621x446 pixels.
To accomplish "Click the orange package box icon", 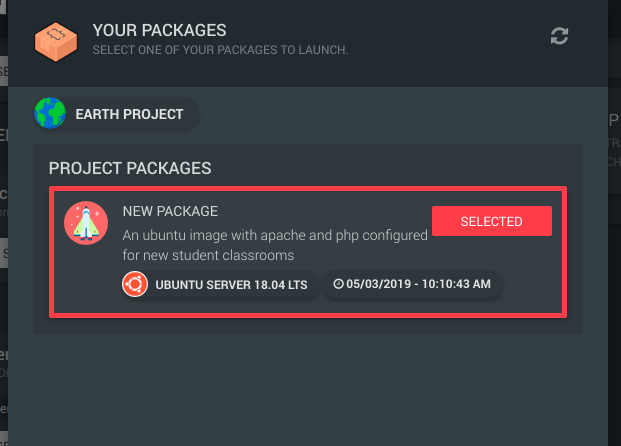I will click(56, 42).
